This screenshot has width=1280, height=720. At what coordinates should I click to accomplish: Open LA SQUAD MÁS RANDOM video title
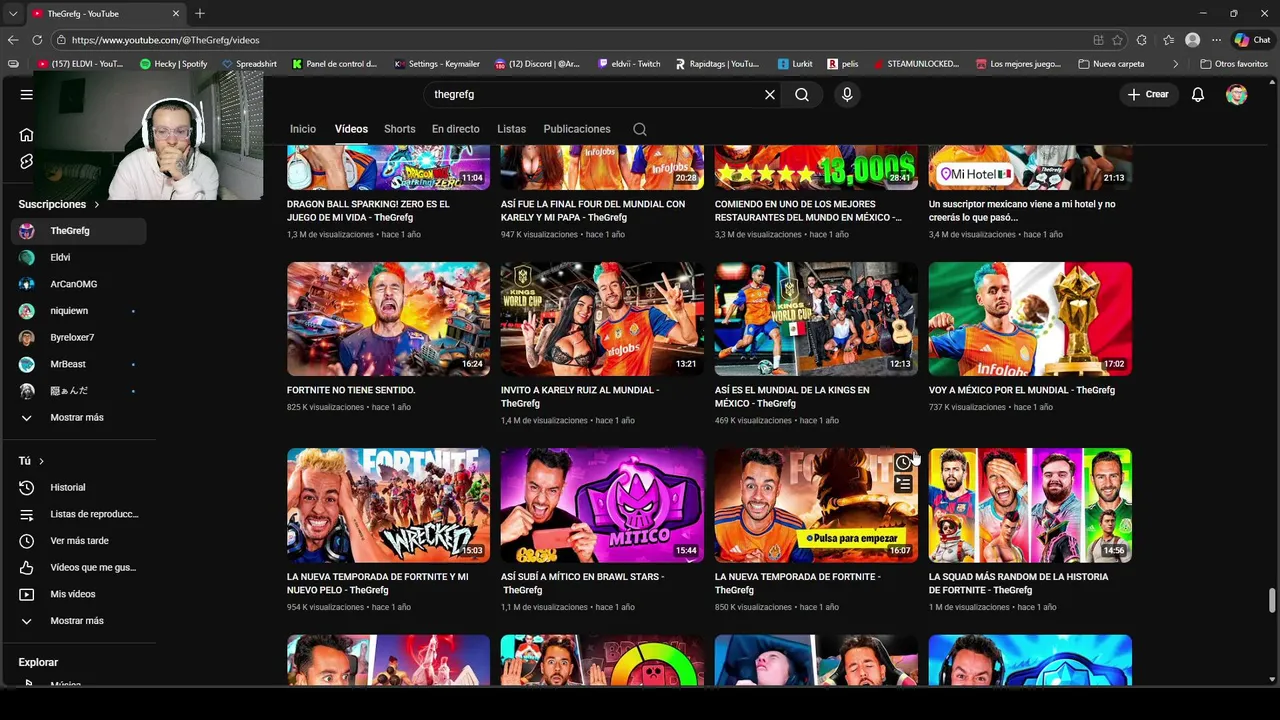(x=1018, y=583)
